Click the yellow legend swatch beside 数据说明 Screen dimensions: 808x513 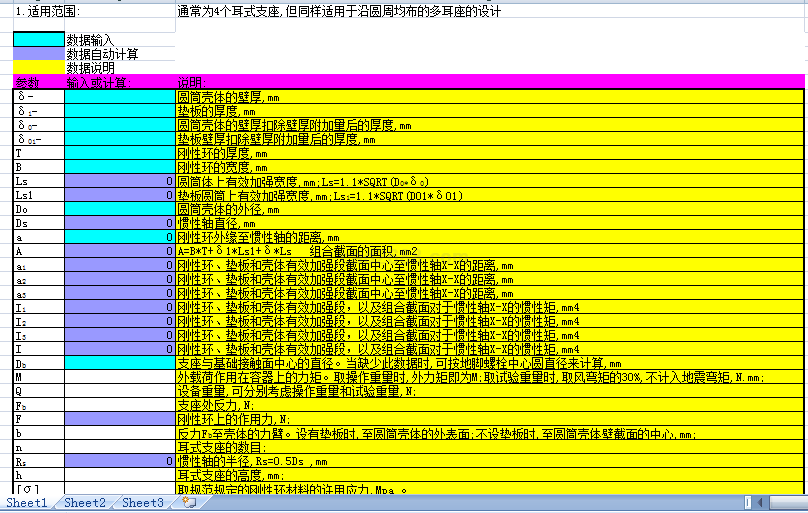(x=38, y=67)
